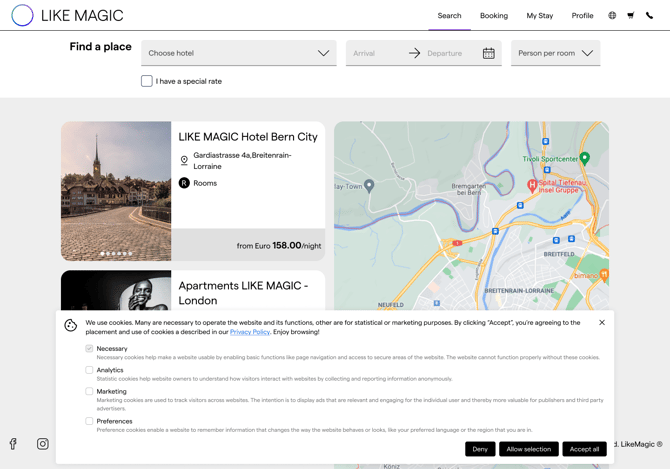This screenshot has width=670, height=469.
Task: Open the Instagram icon
Action: pyautogui.click(x=43, y=444)
